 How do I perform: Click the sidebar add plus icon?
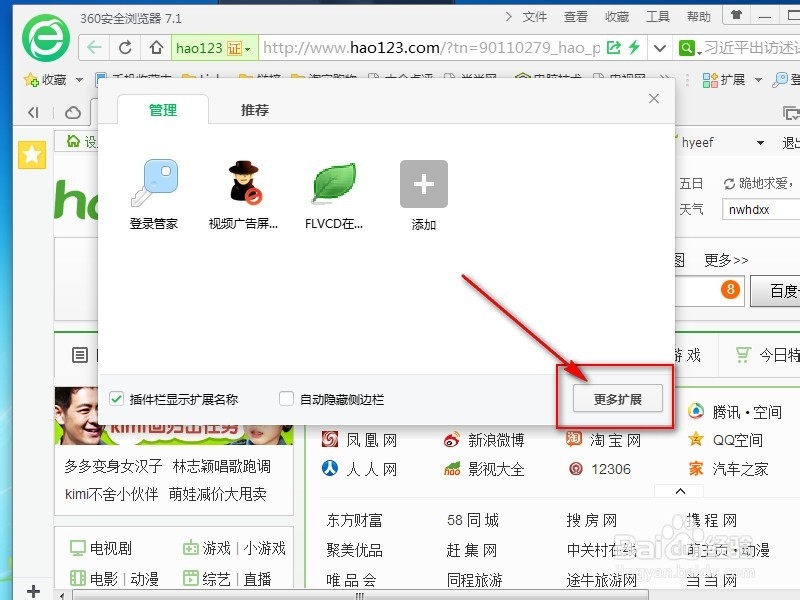pyautogui.click(x=33, y=591)
